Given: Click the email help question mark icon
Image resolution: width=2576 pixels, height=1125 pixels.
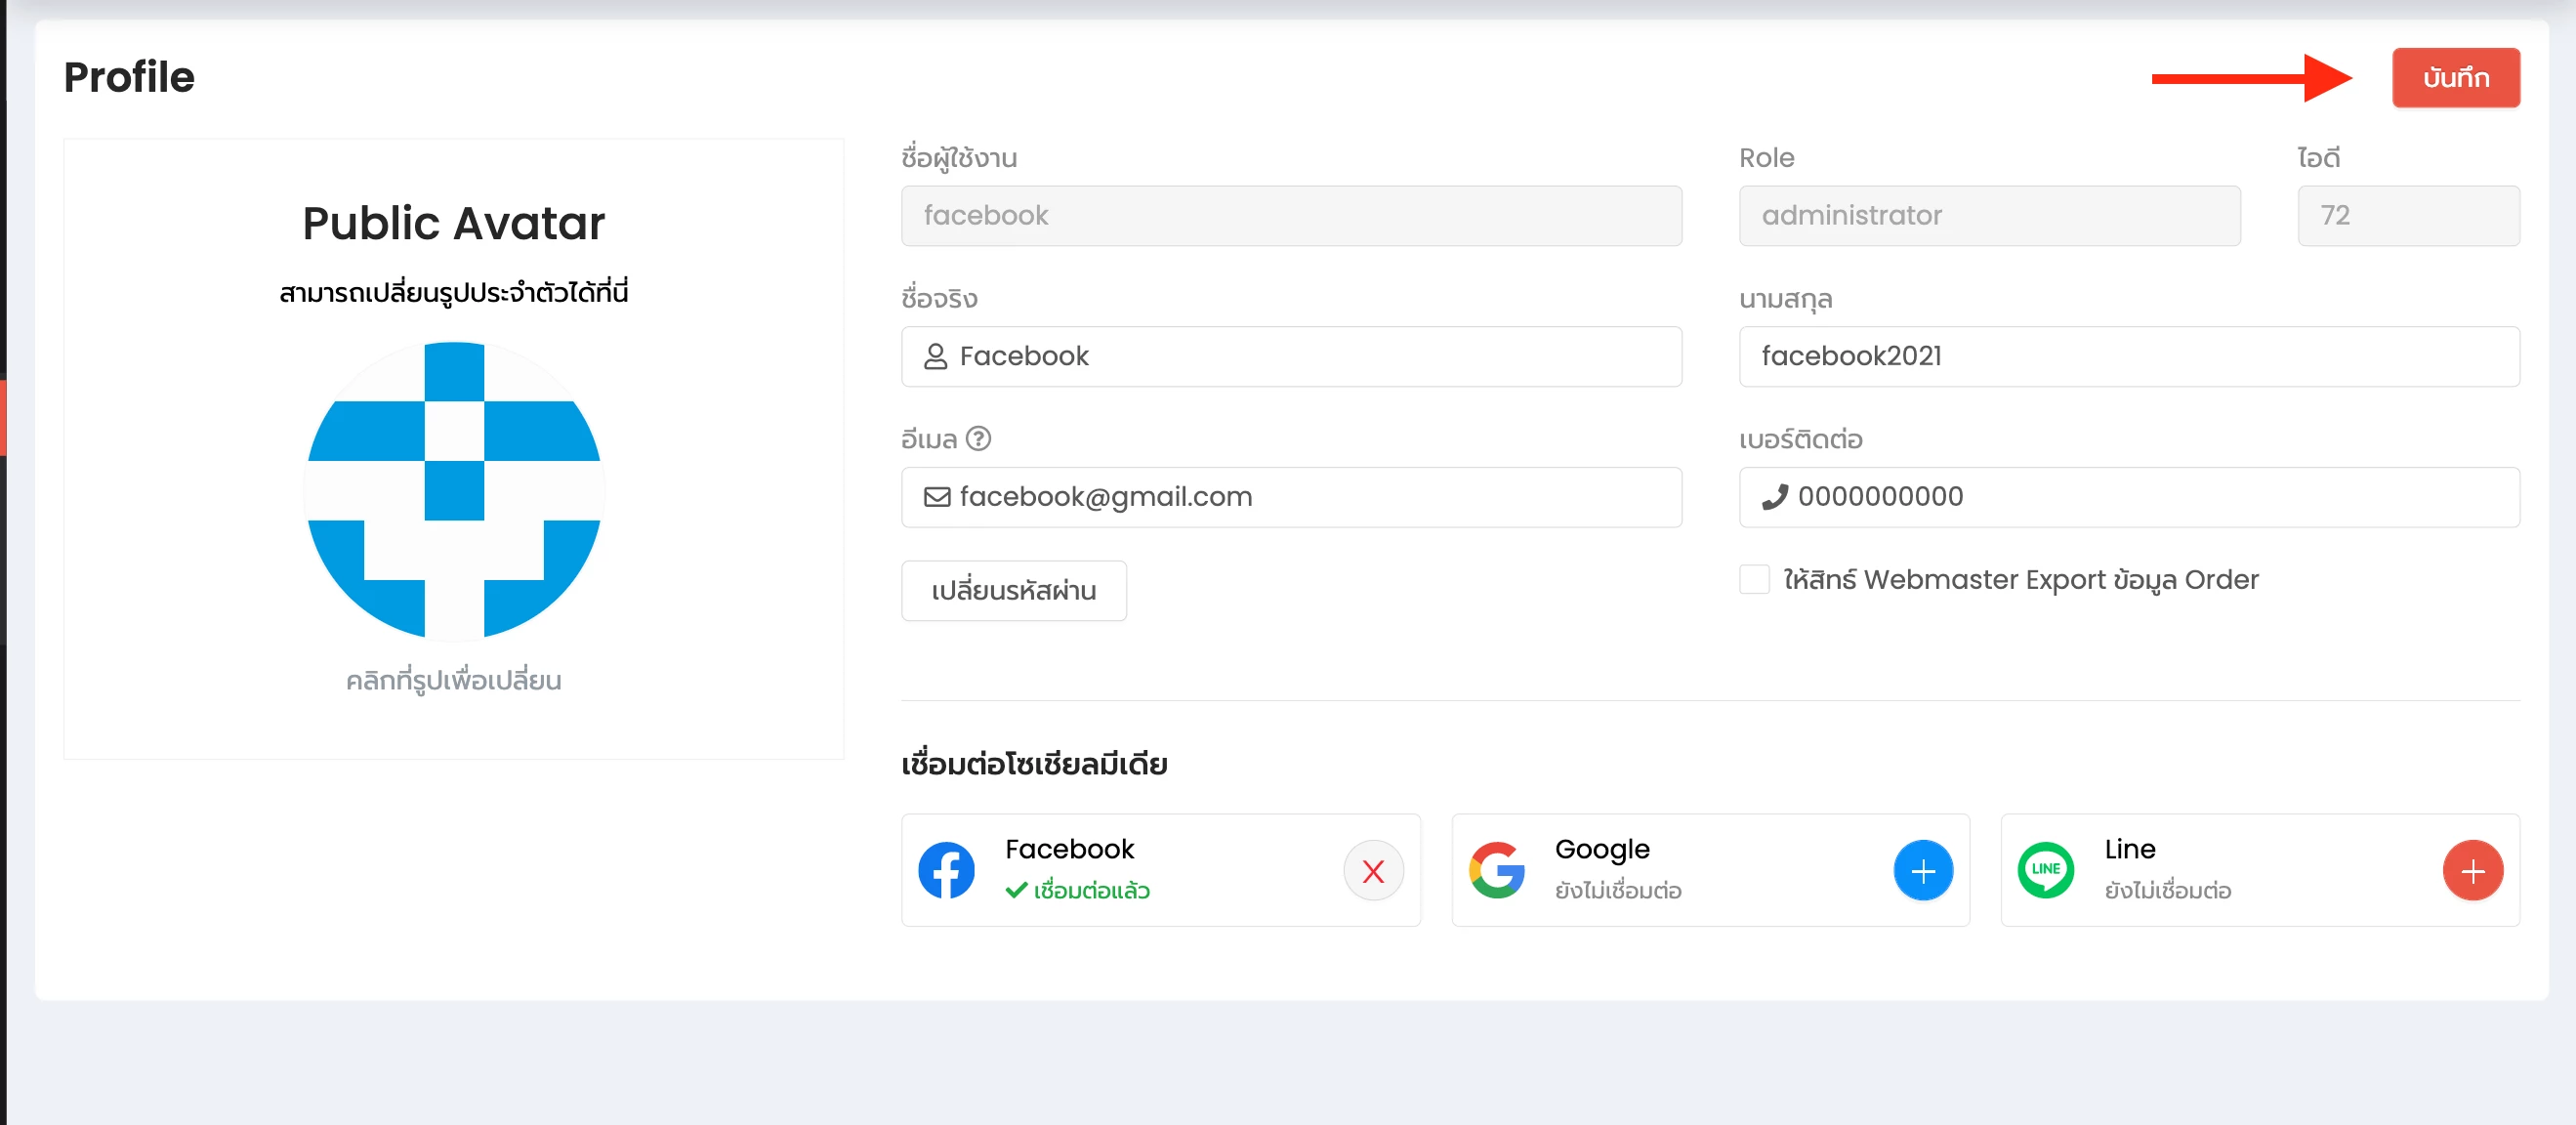Looking at the screenshot, I should [978, 438].
